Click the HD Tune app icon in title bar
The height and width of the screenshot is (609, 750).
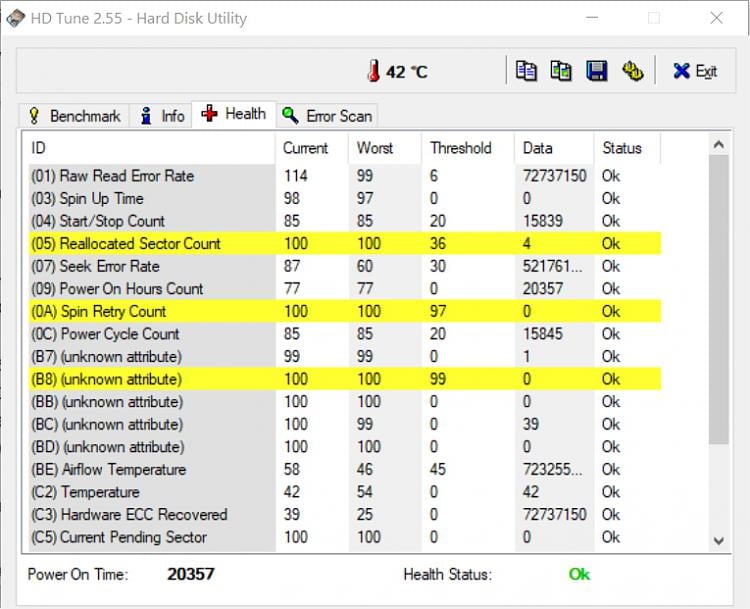click(16, 18)
